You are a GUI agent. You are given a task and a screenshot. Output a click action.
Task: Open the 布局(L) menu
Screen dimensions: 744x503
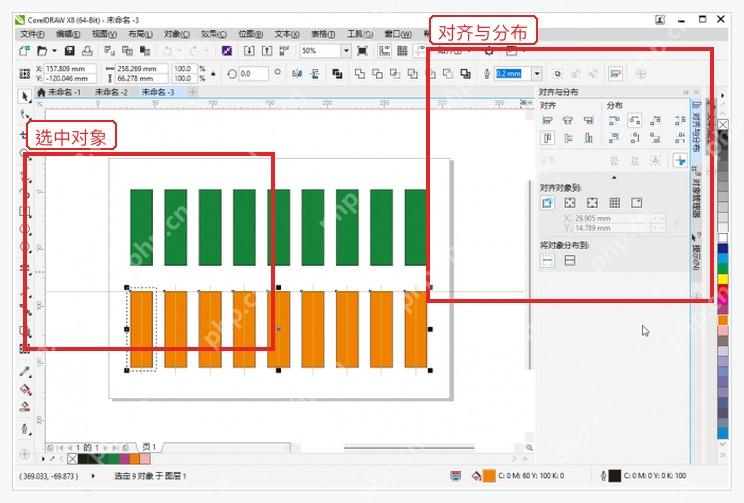(140, 34)
